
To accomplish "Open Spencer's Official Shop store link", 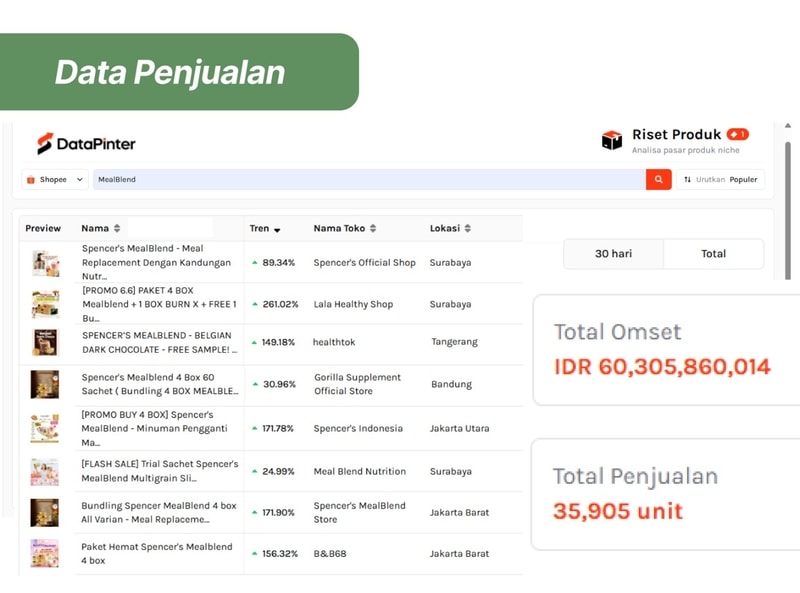I will 364,263.
